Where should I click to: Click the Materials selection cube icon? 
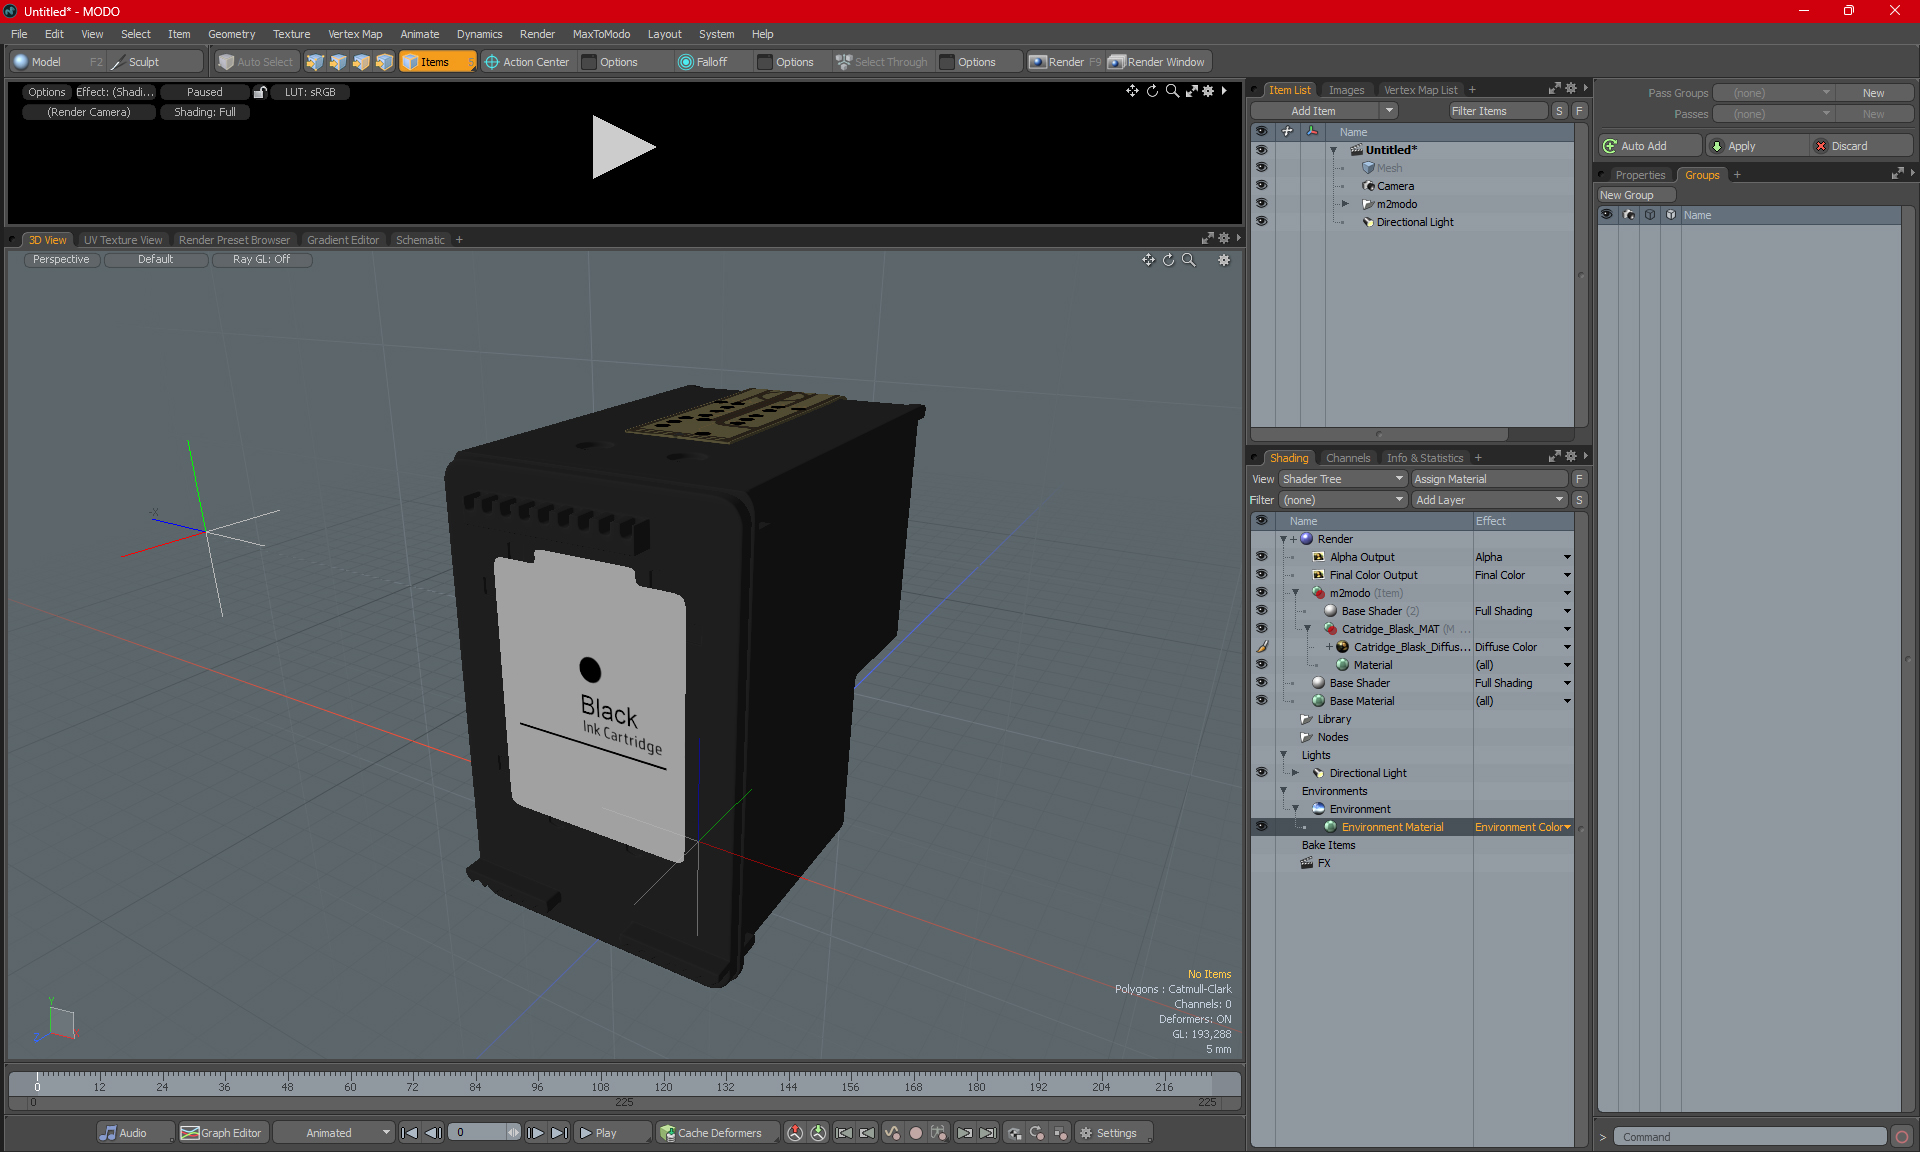384,62
